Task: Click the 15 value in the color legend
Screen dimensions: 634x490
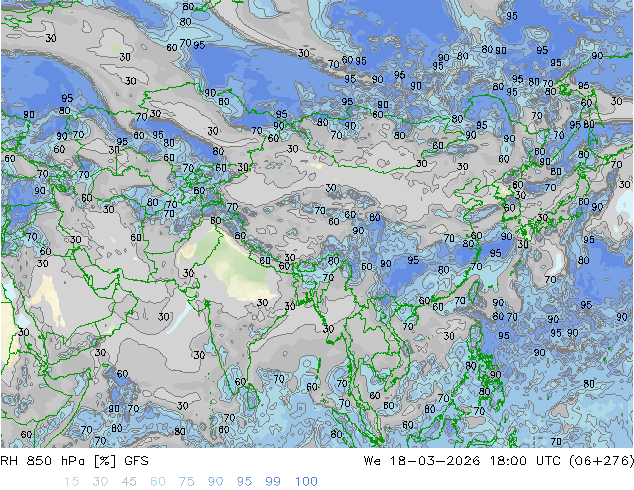Action: 71,482
